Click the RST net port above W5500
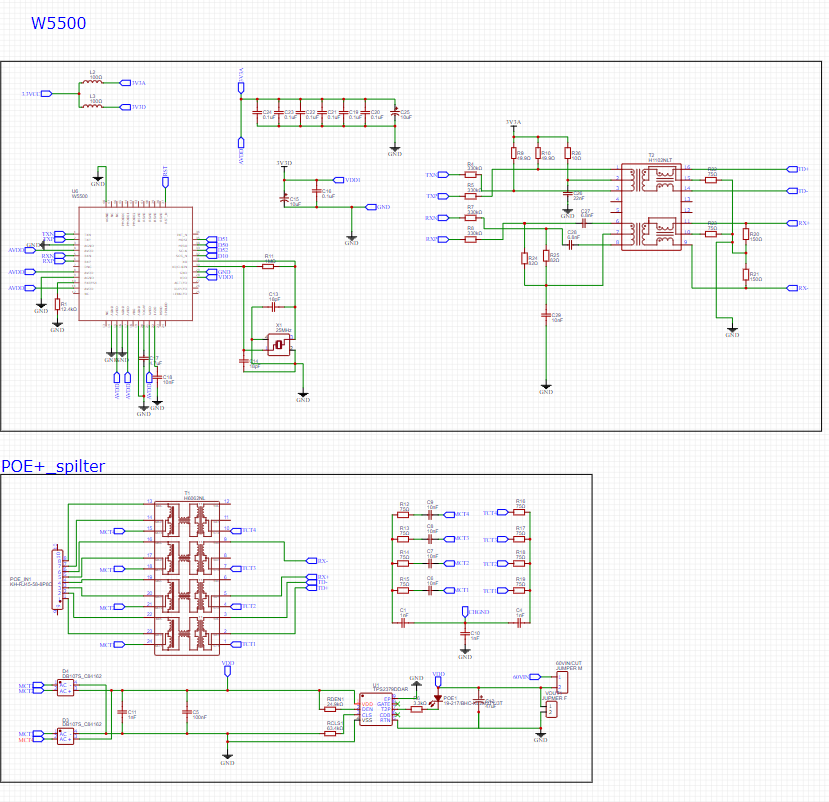This screenshot has width=829, height=802. click(x=165, y=182)
